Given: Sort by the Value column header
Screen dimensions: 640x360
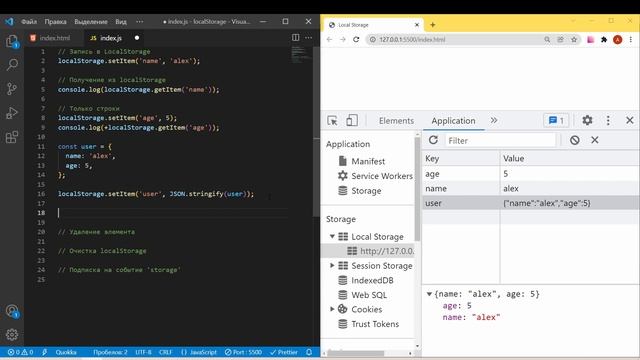Looking at the screenshot, I should coord(570,158).
